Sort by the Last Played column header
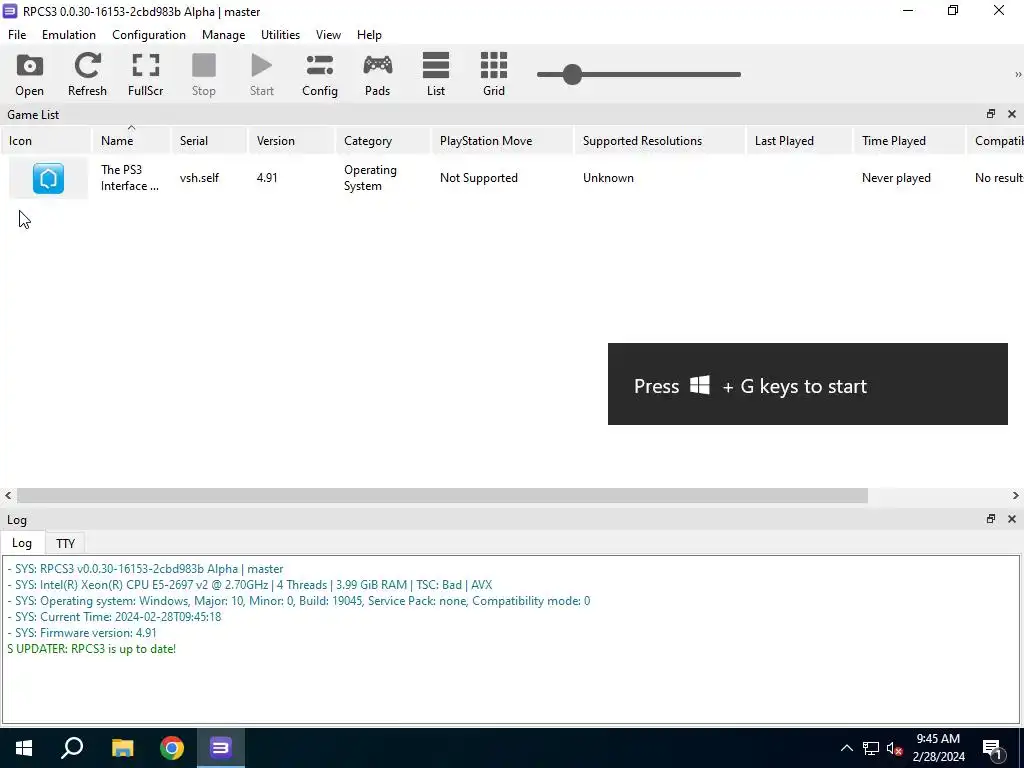The height and width of the screenshot is (768, 1024). (x=799, y=140)
